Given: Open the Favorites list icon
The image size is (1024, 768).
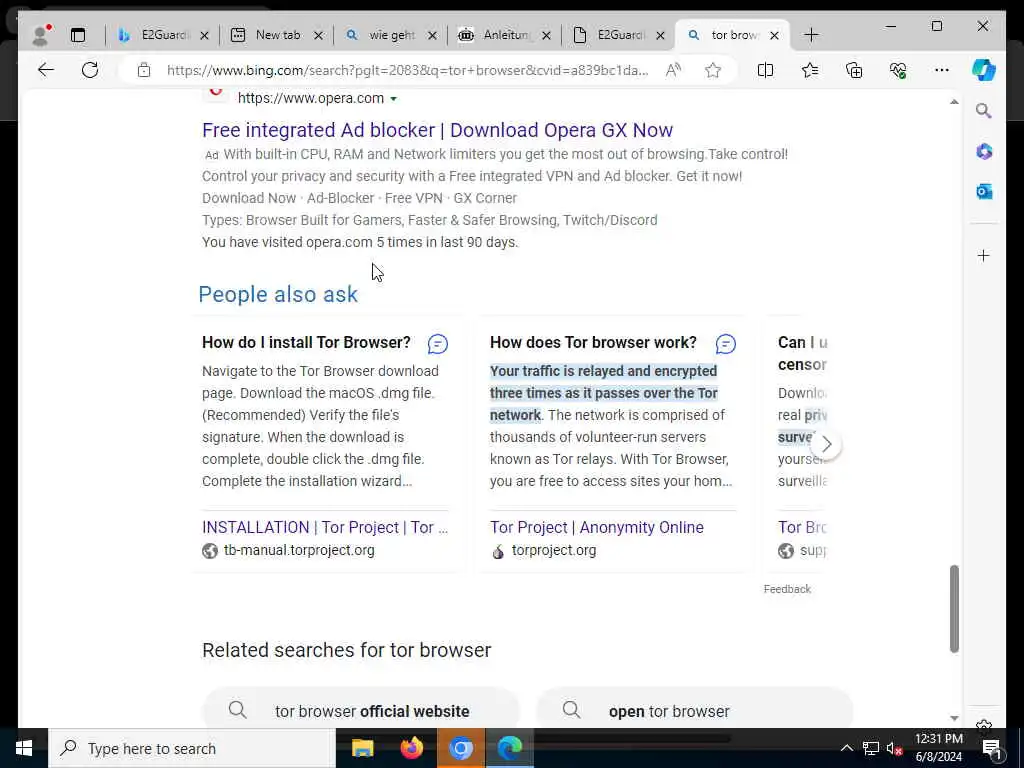Looking at the screenshot, I should click(810, 70).
